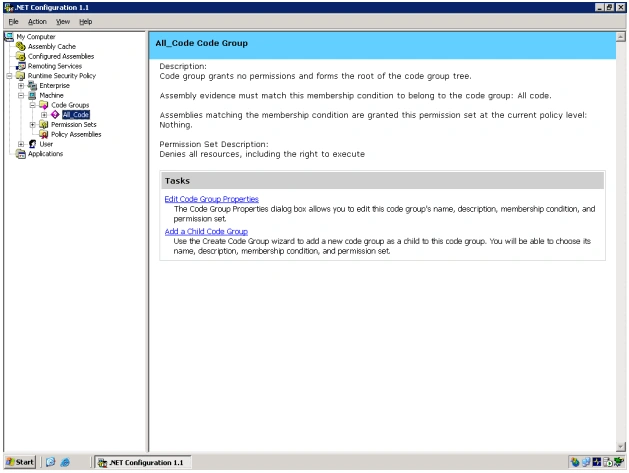Click Edit Code Group Properties link
Screen dimensions: 629x473
click(x=211, y=199)
